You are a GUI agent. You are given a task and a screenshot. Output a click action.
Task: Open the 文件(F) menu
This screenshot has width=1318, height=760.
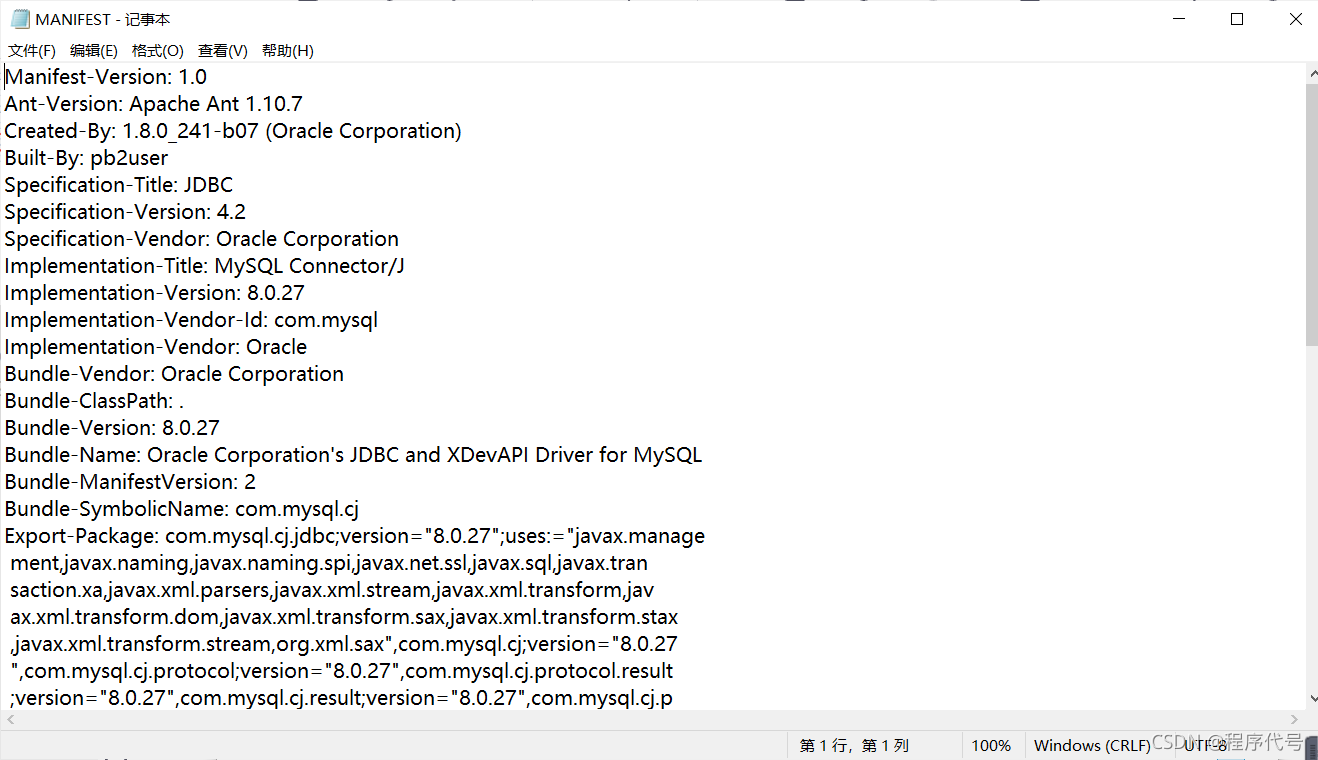pos(32,50)
